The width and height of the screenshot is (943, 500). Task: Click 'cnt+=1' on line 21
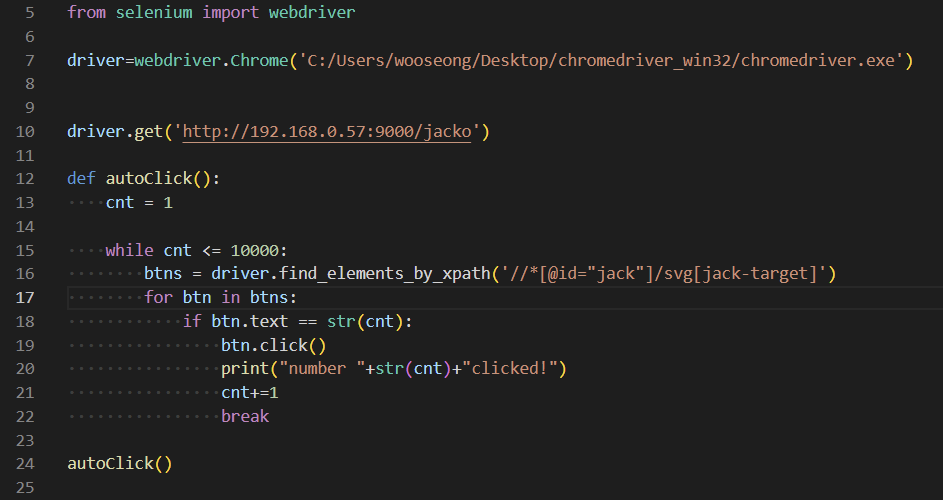(x=250, y=393)
